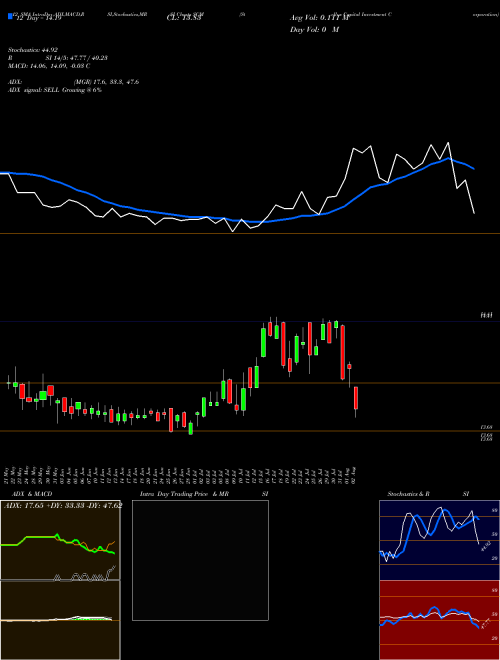Click 'Avg Vol: 0.111 M' text

[x=319, y=18]
